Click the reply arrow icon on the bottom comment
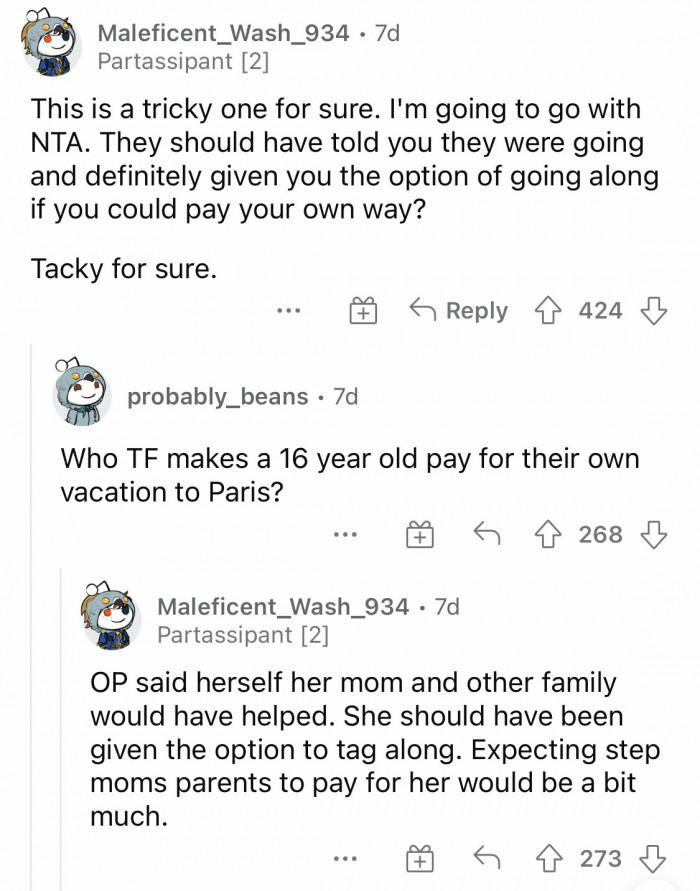This screenshot has width=700, height=891. (489, 858)
